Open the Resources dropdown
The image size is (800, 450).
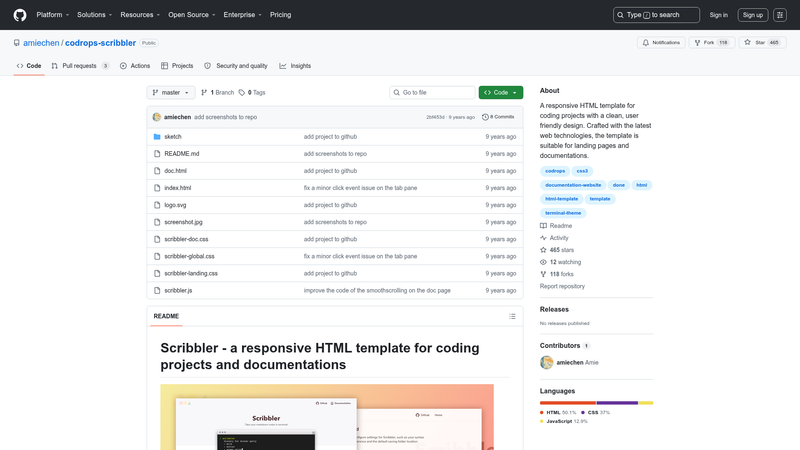click(140, 15)
